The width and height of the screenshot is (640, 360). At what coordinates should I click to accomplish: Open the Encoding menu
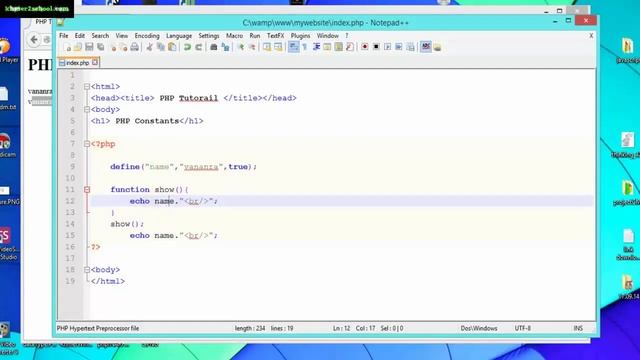tap(147, 36)
